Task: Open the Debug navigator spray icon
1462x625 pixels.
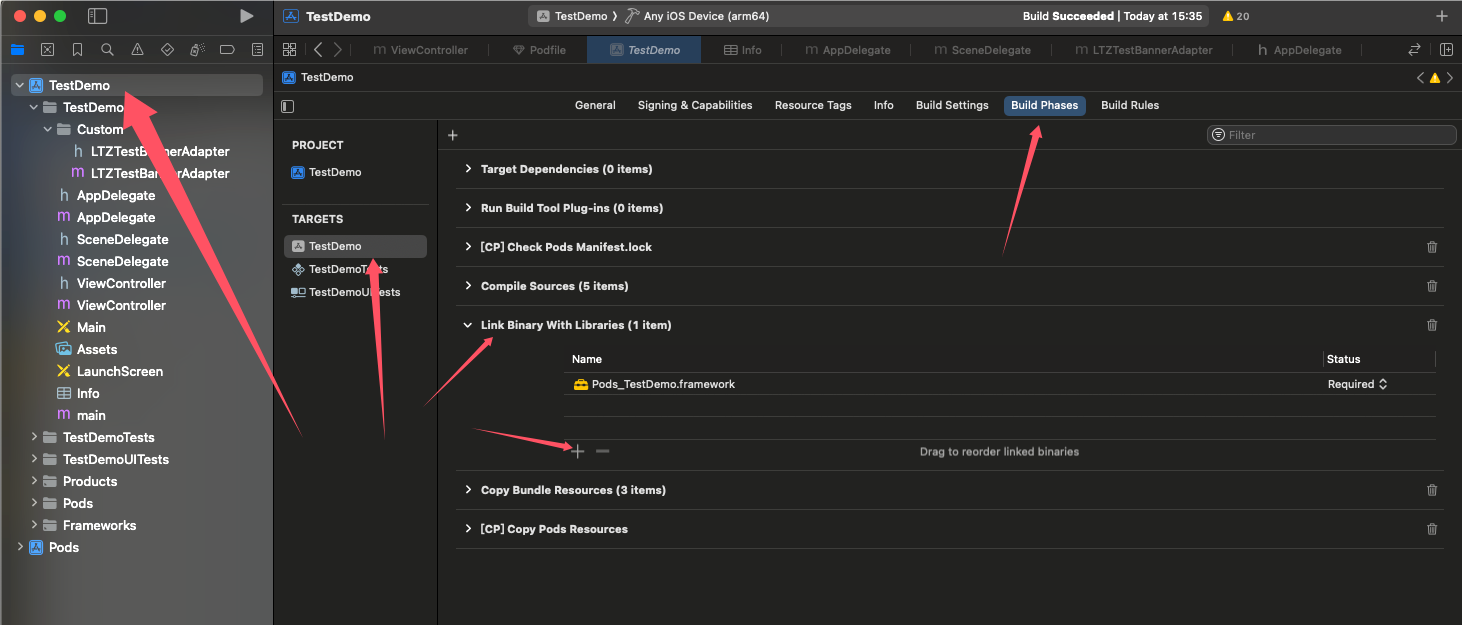Action: click(x=197, y=49)
